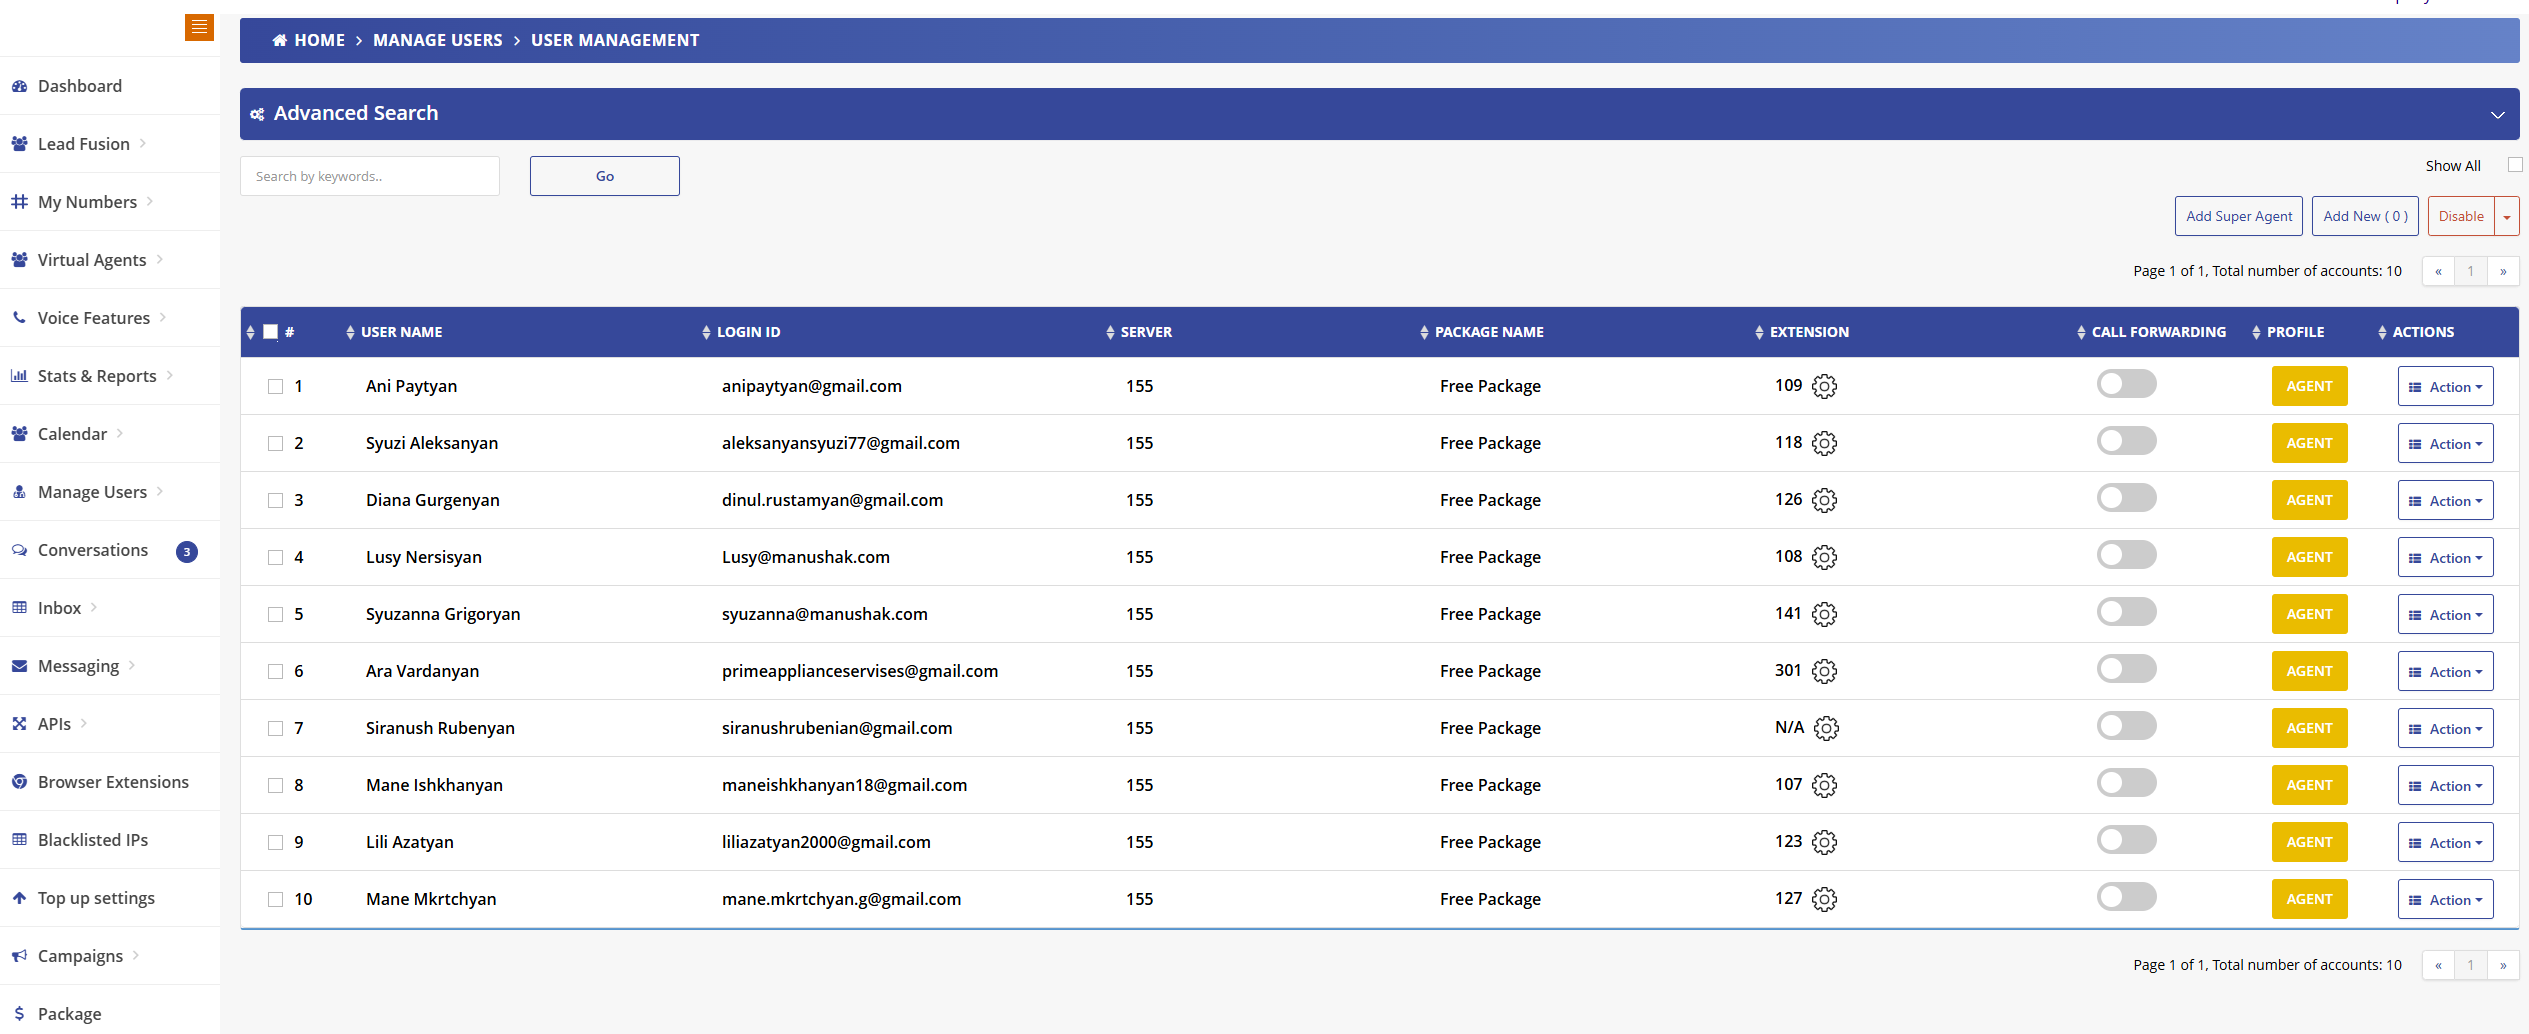Open extension settings gear for Ani Paytyan
The height and width of the screenshot is (1034, 2529).
click(1824, 386)
